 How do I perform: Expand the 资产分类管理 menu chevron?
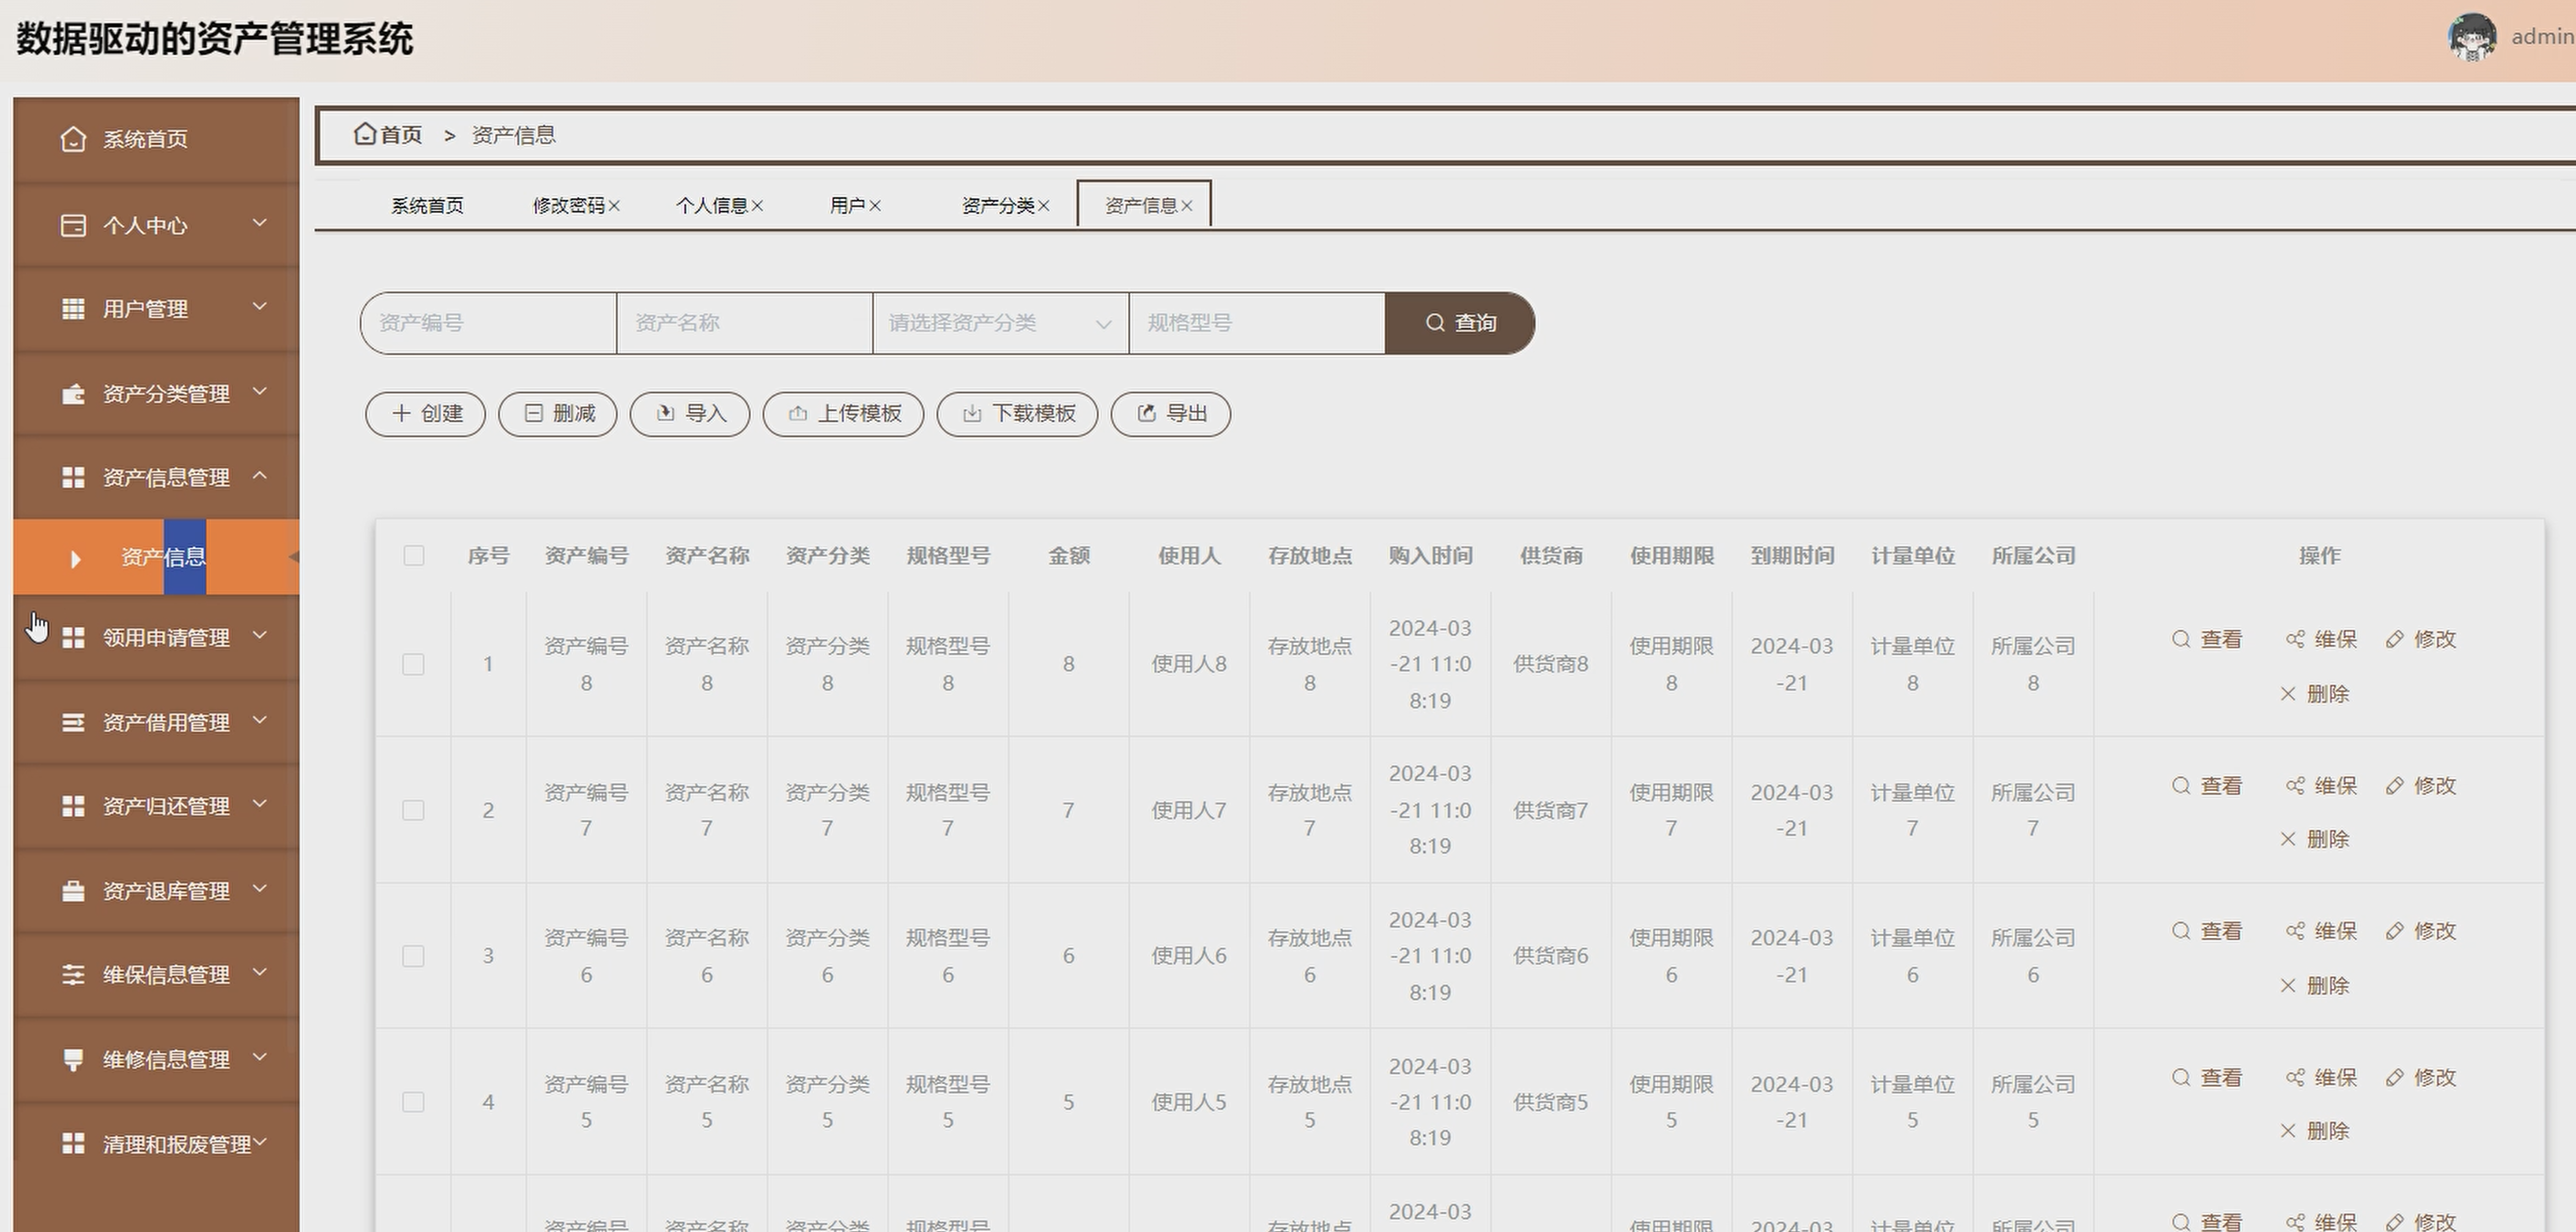click(x=260, y=392)
